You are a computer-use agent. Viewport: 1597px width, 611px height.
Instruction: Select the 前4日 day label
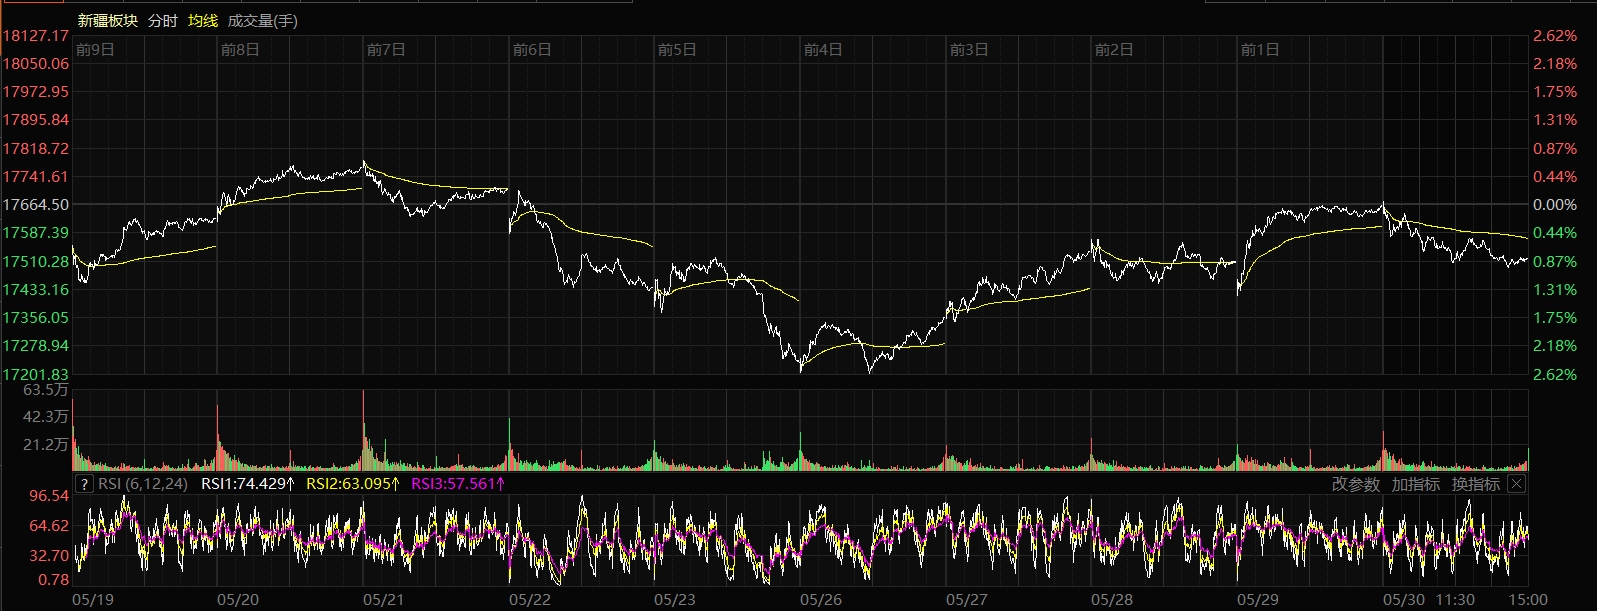(x=823, y=49)
